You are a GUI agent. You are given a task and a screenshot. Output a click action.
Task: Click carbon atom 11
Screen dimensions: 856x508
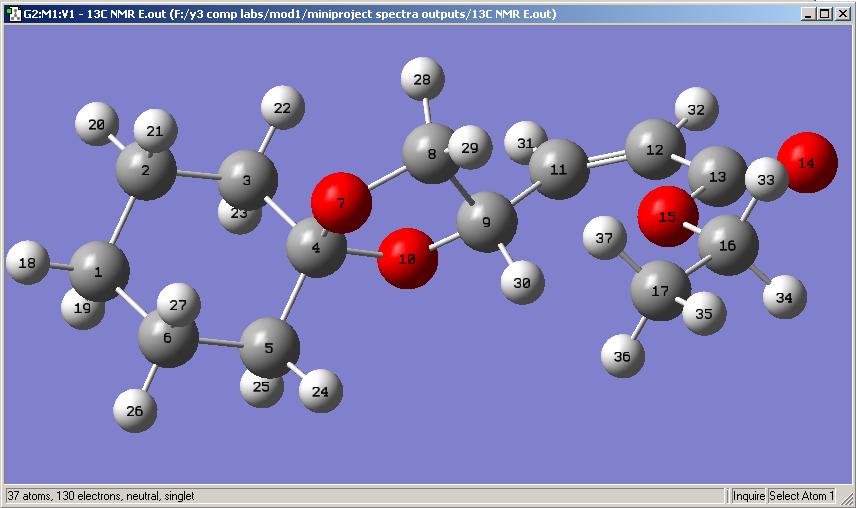click(558, 170)
